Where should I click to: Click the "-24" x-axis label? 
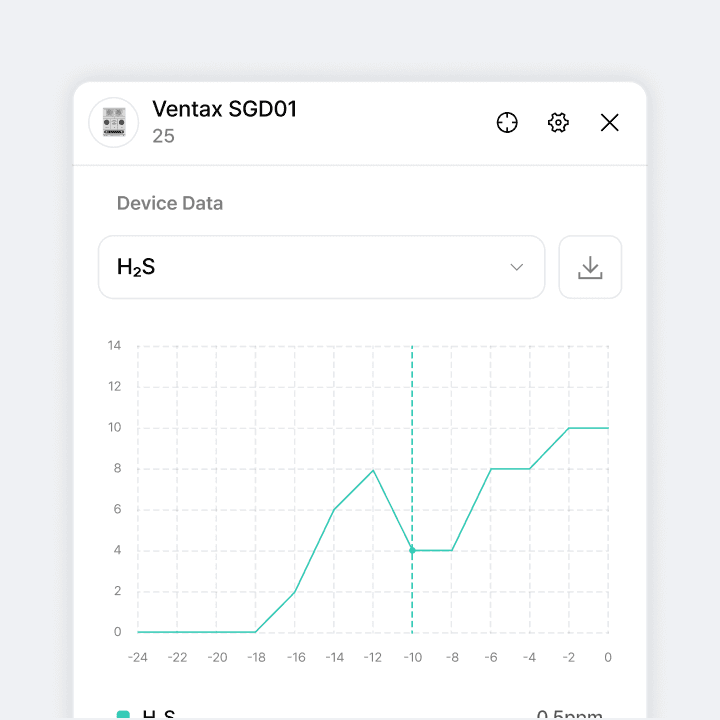pos(138,657)
